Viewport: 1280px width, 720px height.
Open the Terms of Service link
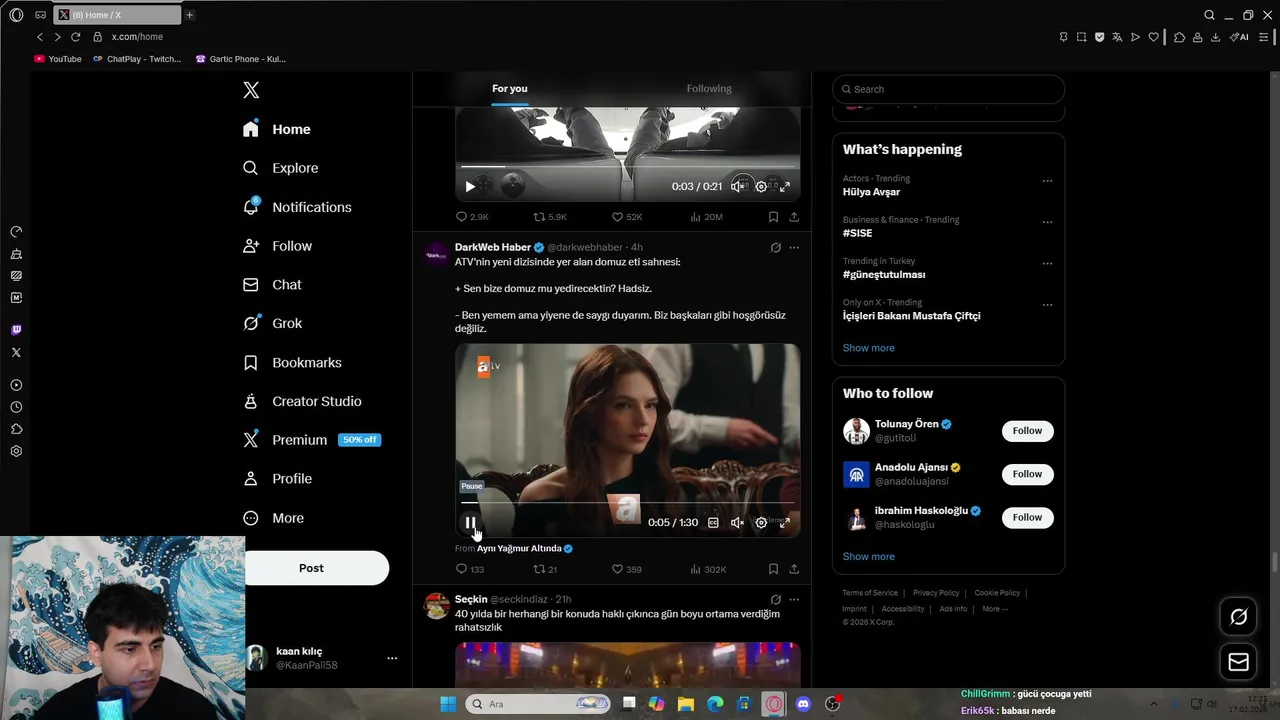pyautogui.click(x=870, y=593)
